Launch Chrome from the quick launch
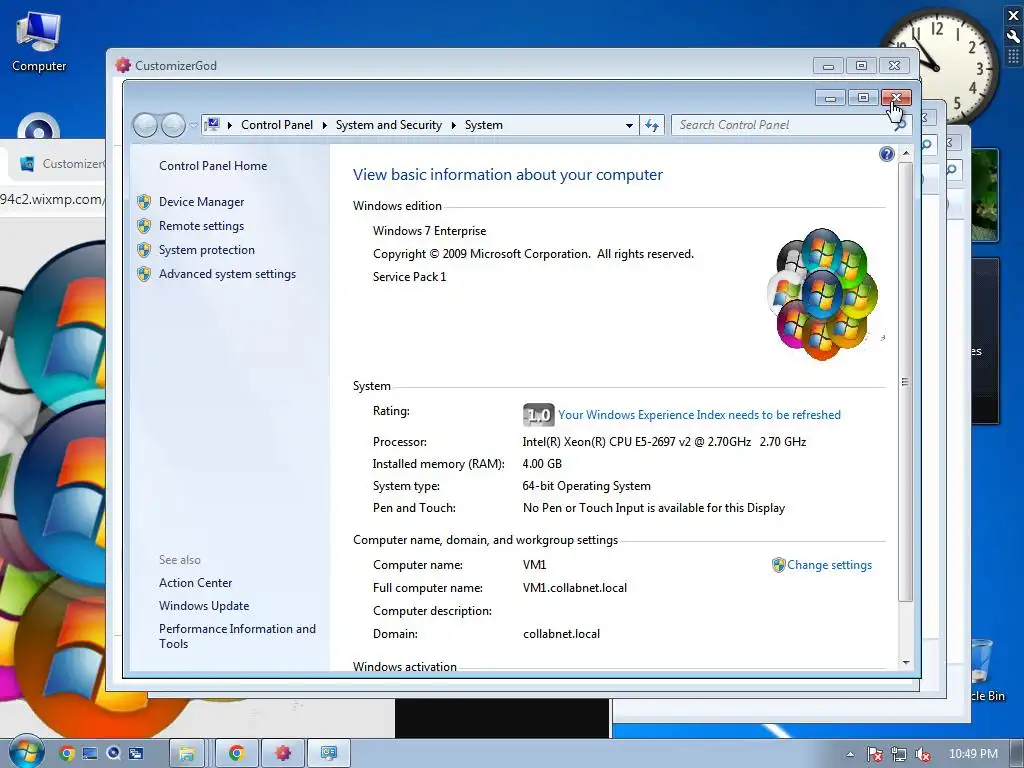1024x768 pixels. point(66,754)
